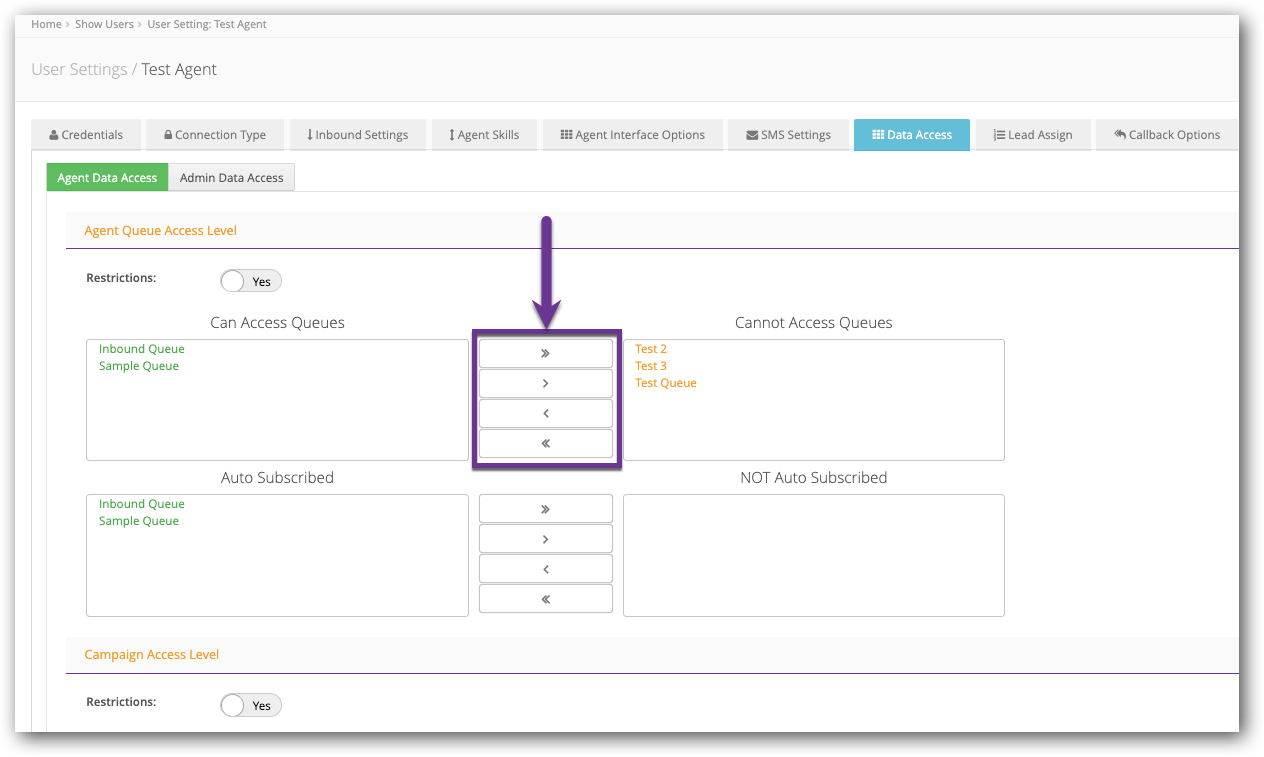This screenshot has width=1264, height=757.
Task: Click User Settings in the page heading
Action: pyautogui.click(x=79, y=69)
